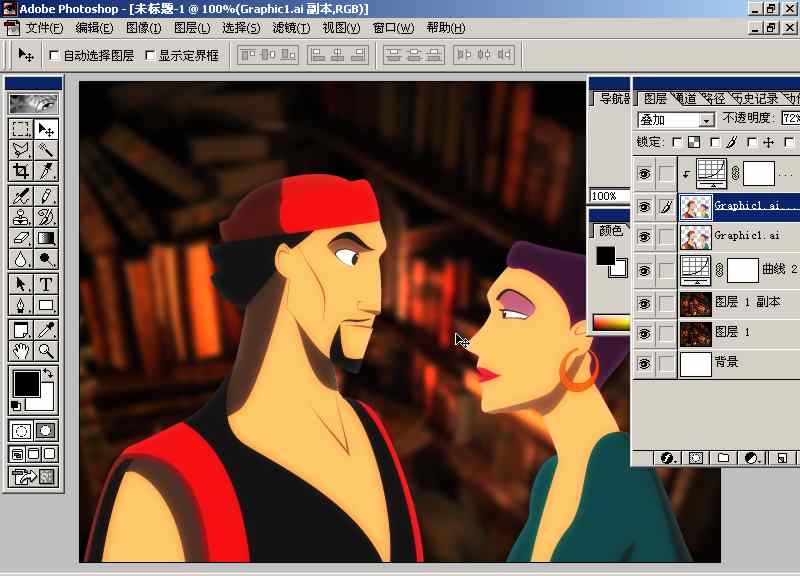The height and width of the screenshot is (576, 800).
Task: Swap foreground and background colors
Action: click(48, 373)
